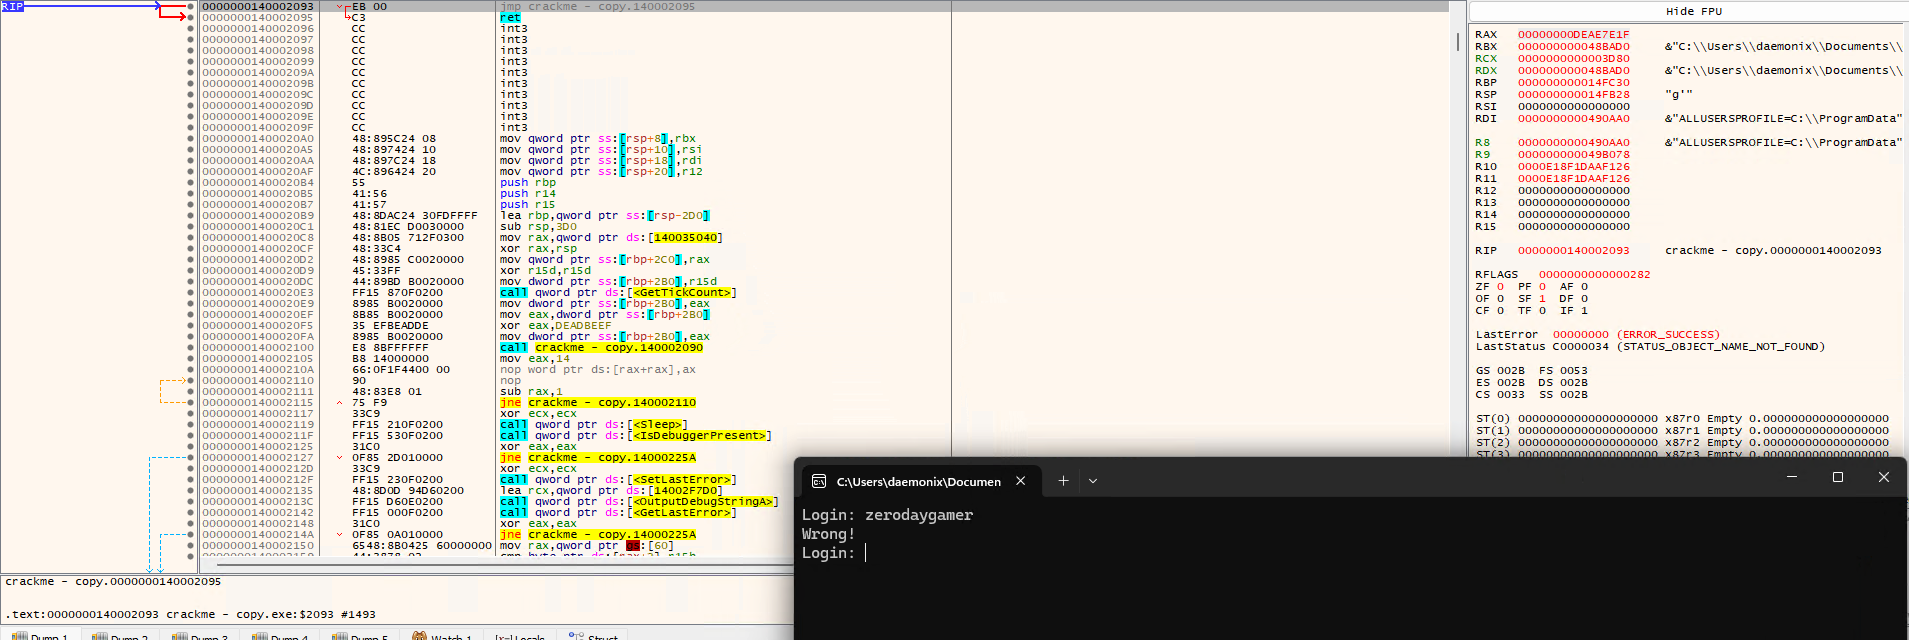Toggle breakpoint dot at address 0000000140002115
The height and width of the screenshot is (640, 1909).
pos(191,403)
